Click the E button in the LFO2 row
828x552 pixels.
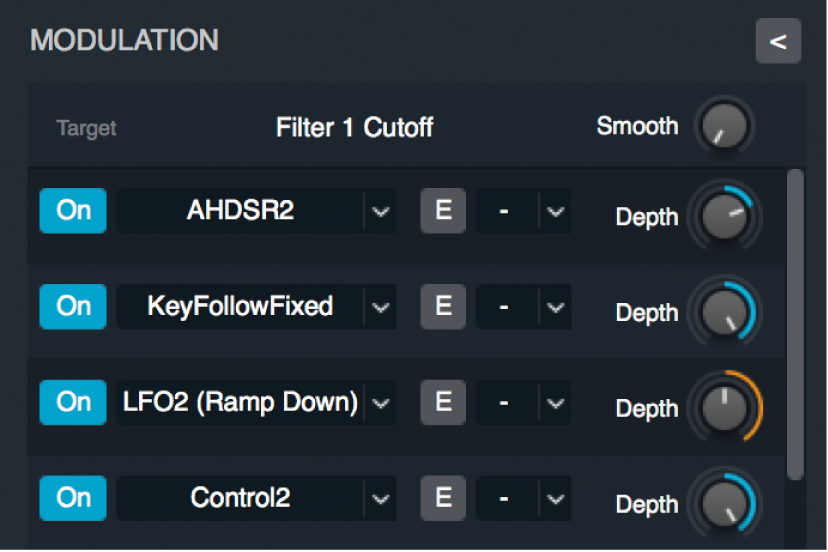pos(443,402)
